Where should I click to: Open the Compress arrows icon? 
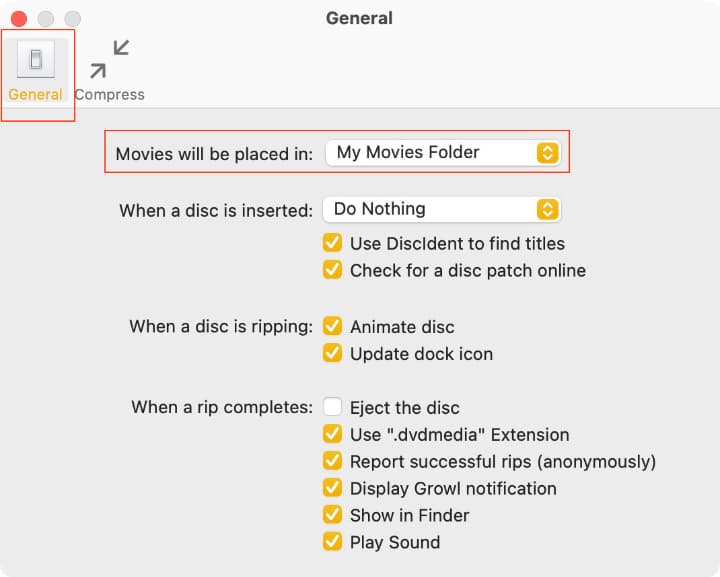pos(110,59)
